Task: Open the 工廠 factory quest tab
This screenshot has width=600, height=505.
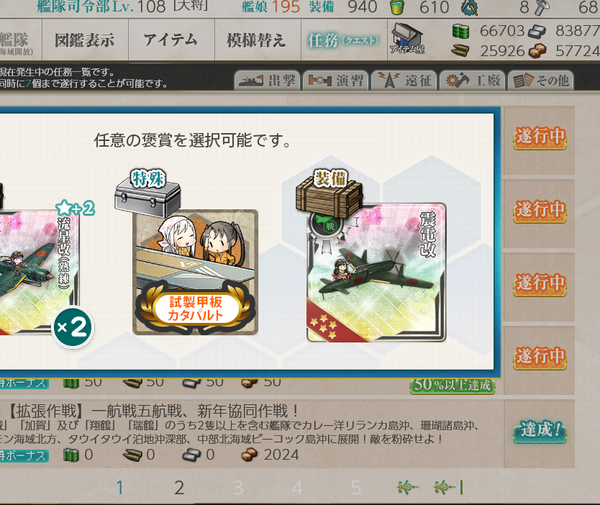Action: [x=473, y=80]
